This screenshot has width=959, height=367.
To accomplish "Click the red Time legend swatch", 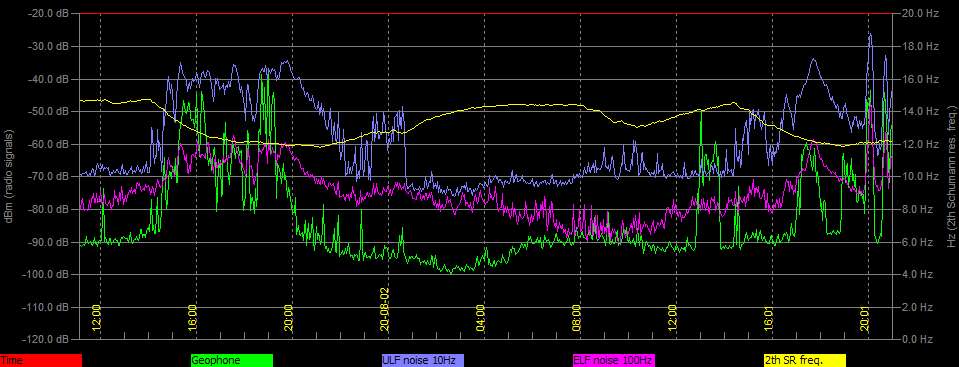I will tap(40, 361).
